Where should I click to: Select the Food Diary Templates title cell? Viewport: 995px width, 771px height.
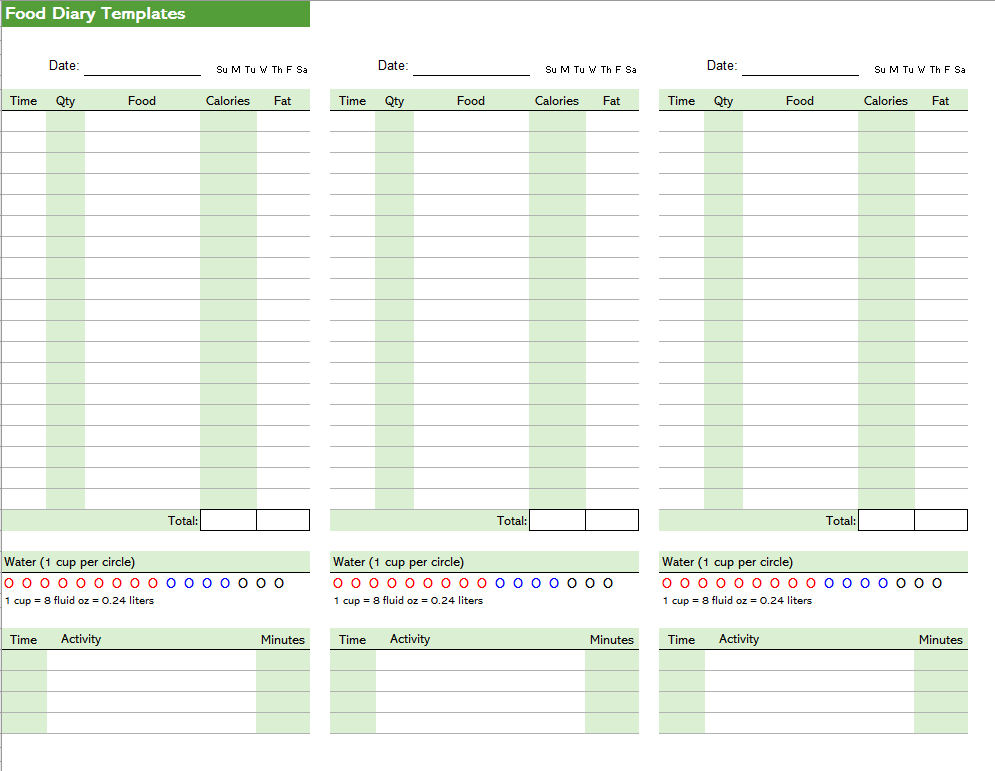155,13
